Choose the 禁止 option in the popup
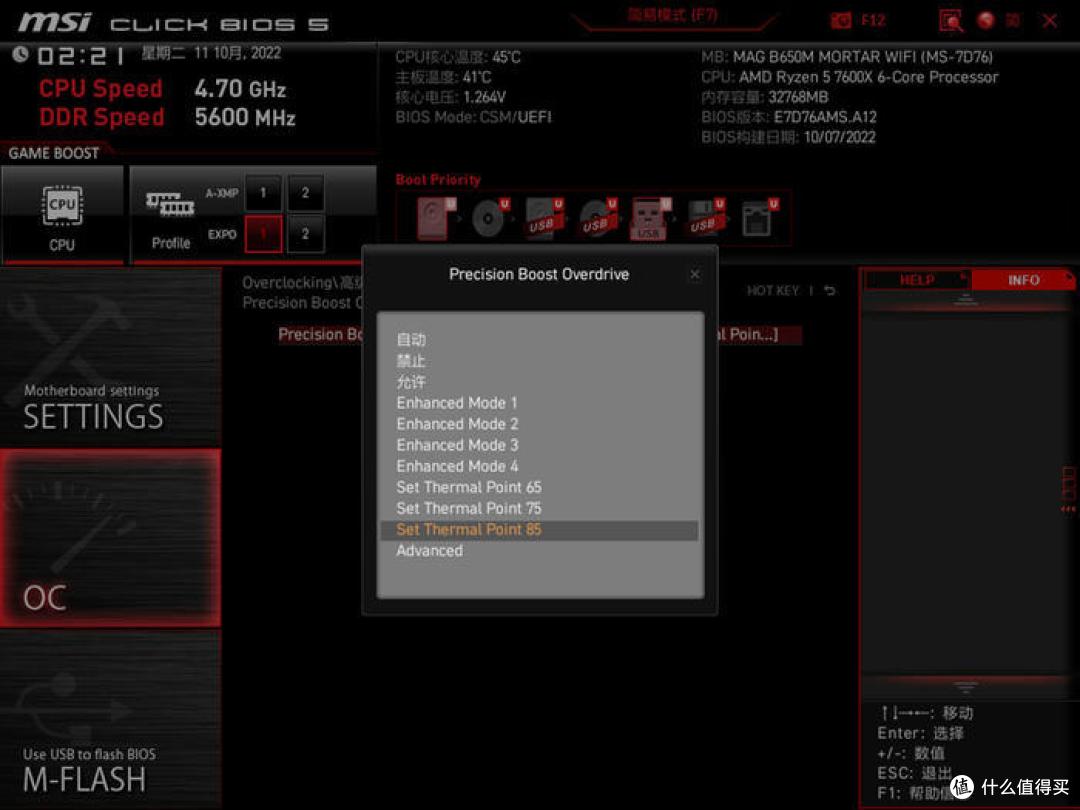 (x=411, y=361)
